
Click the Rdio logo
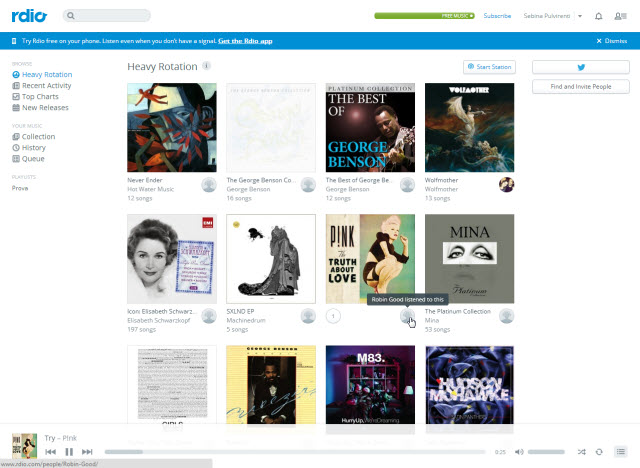pos(30,15)
